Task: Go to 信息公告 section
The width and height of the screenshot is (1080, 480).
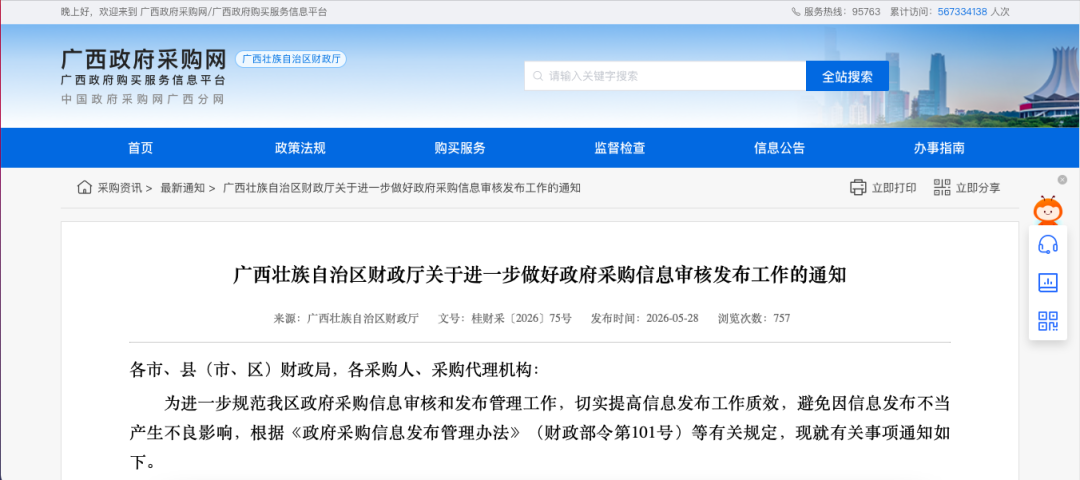Action: (780, 148)
